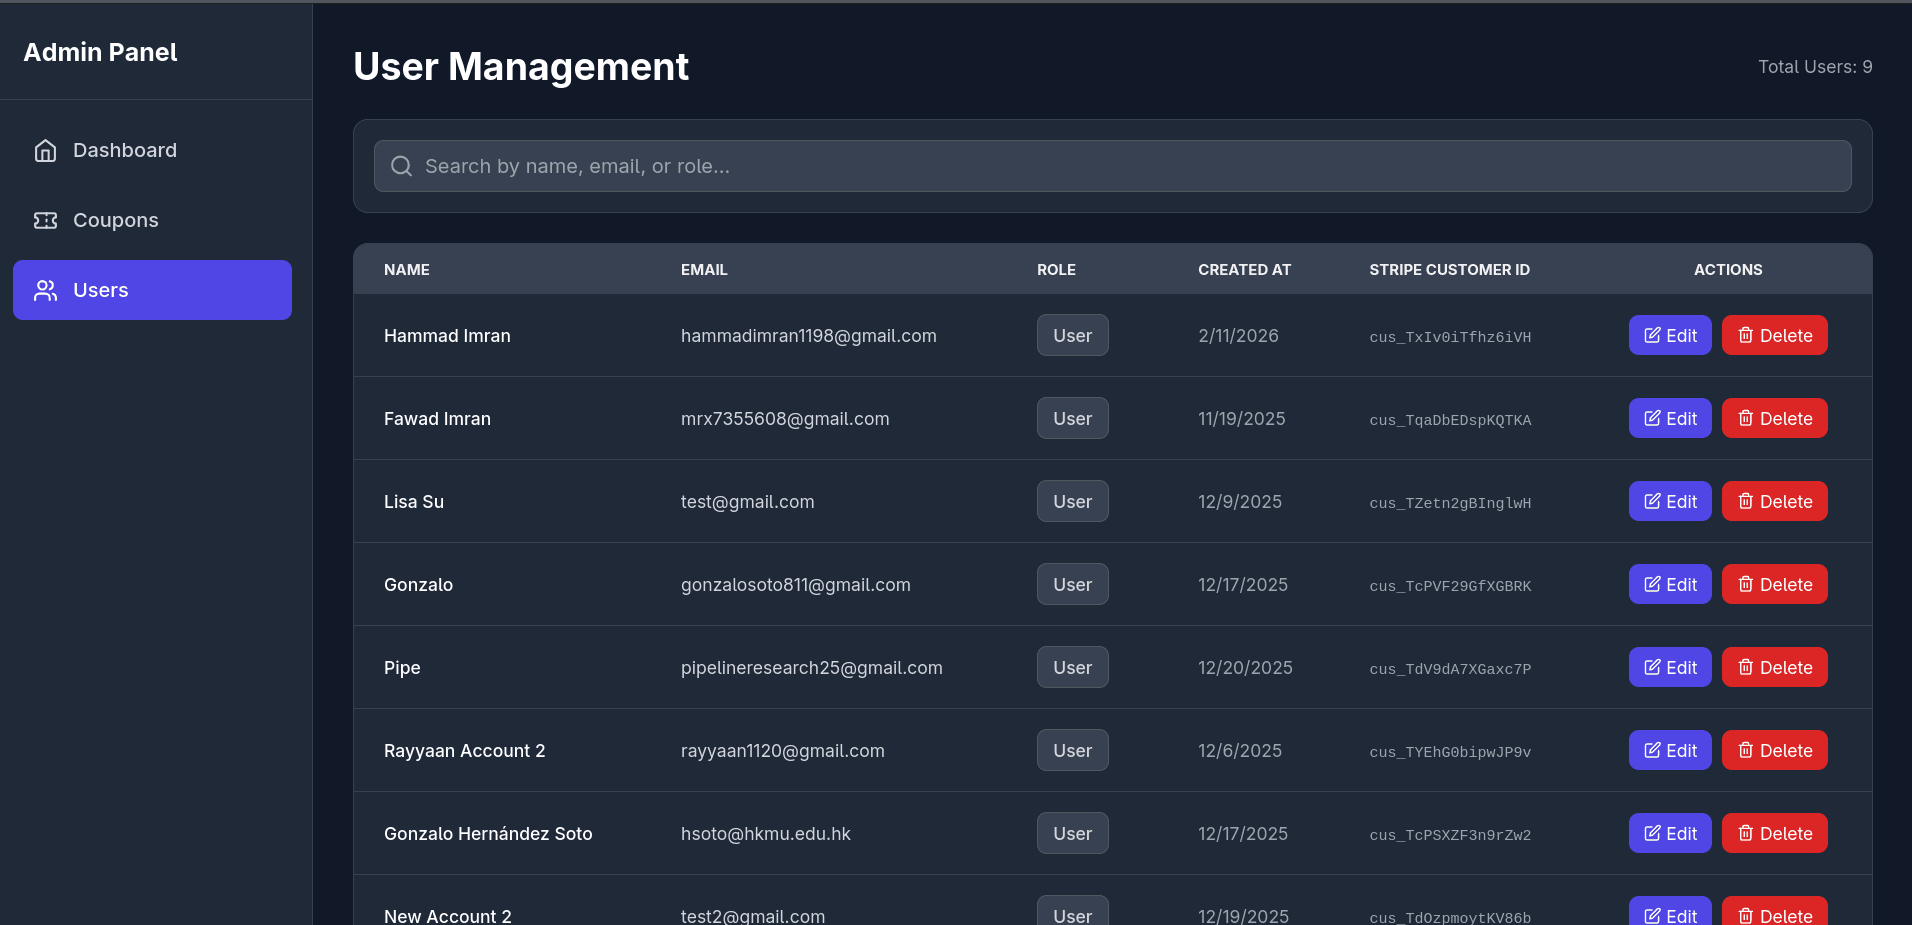The image size is (1912, 925).
Task: Click the magnifying glass search icon
Action: tap(401, 166)
